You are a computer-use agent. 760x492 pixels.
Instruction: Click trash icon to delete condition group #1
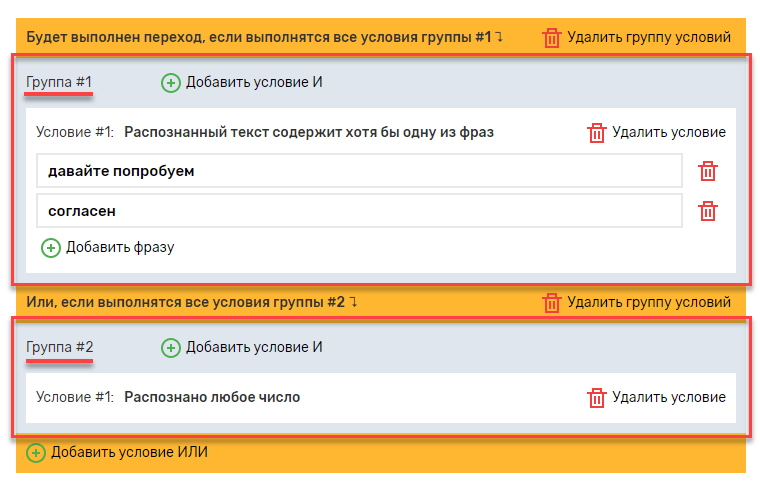pyautogui.click(x=551, y=38)
